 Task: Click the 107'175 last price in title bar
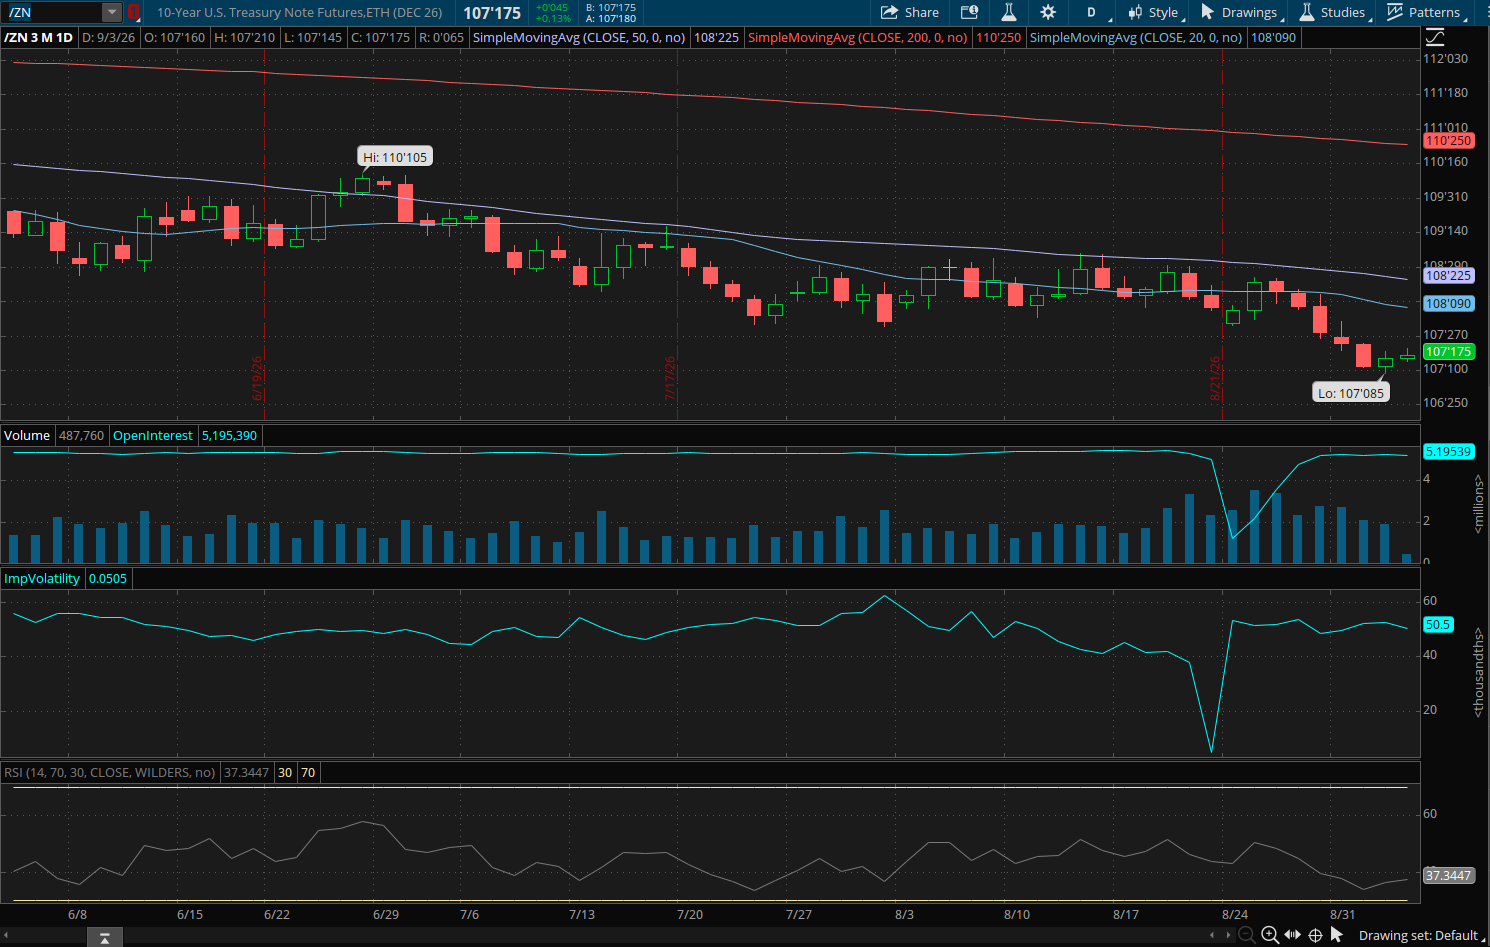492,13
